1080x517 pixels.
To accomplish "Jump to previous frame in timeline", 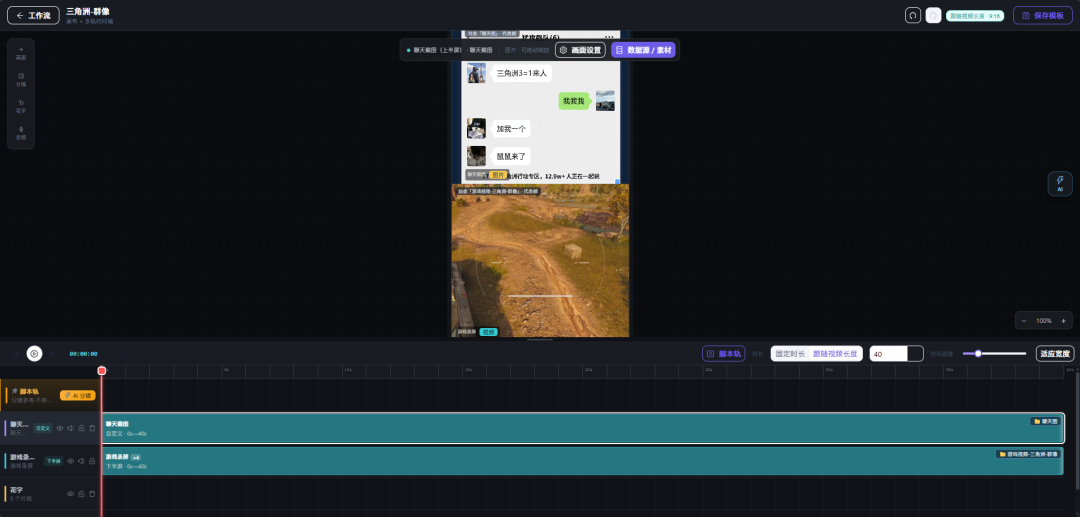I will 16,354.
